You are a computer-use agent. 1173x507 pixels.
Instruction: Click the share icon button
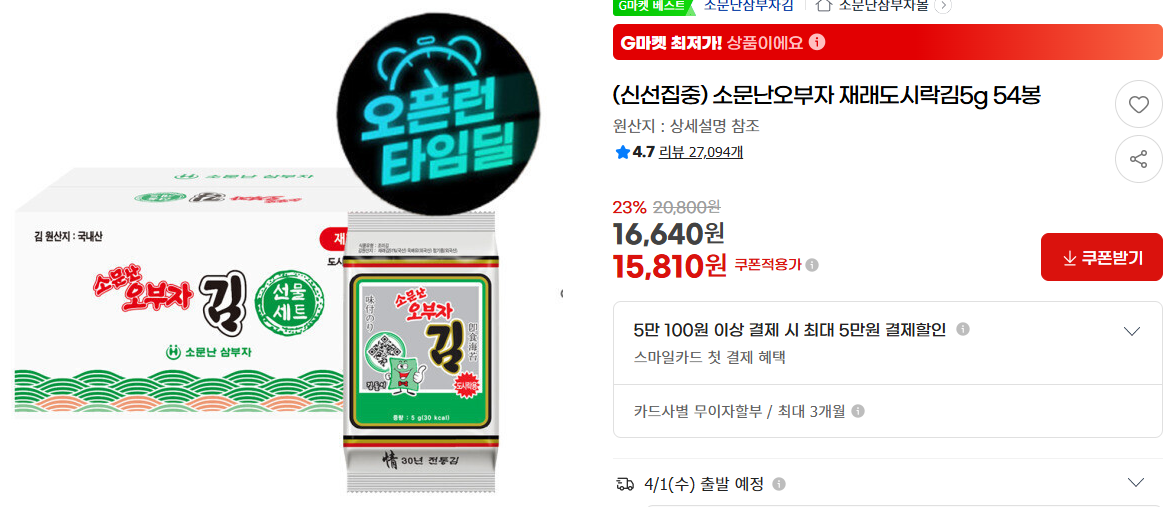pyautogui.click(x=1139, y=159)
